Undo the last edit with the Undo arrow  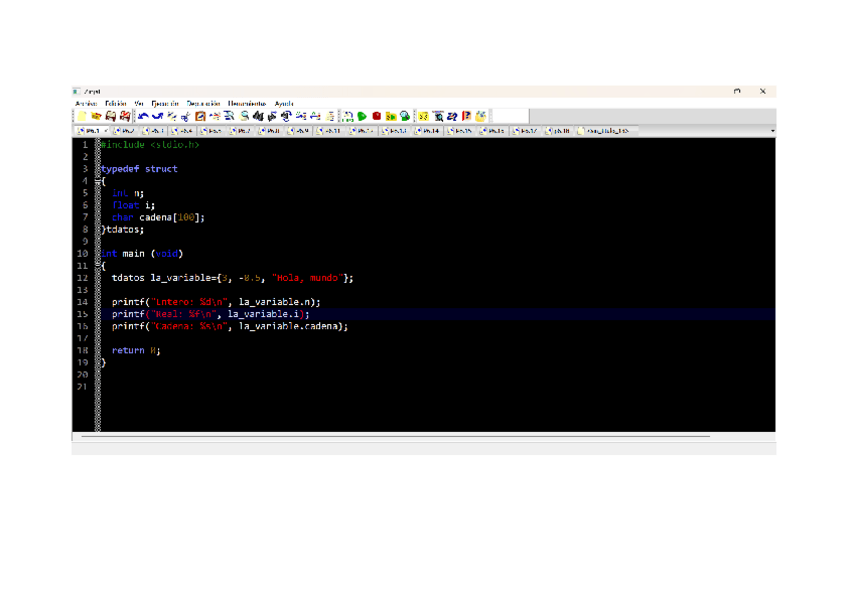click(x=143, y=117)
